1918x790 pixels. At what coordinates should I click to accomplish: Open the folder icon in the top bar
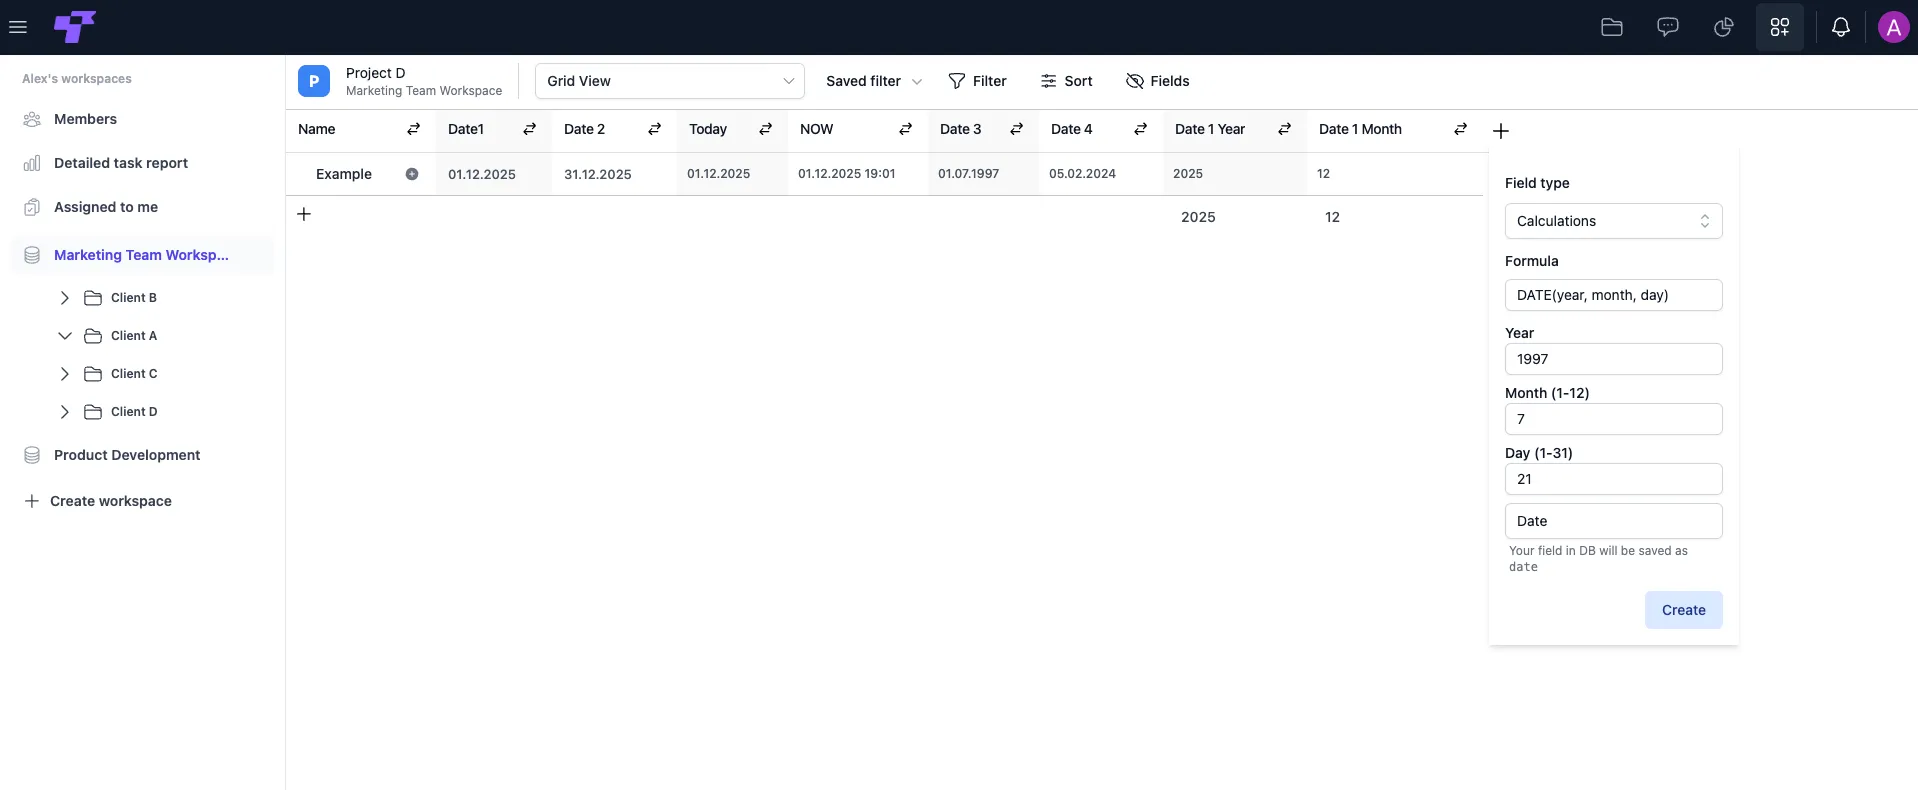[x=1612, y=27]
